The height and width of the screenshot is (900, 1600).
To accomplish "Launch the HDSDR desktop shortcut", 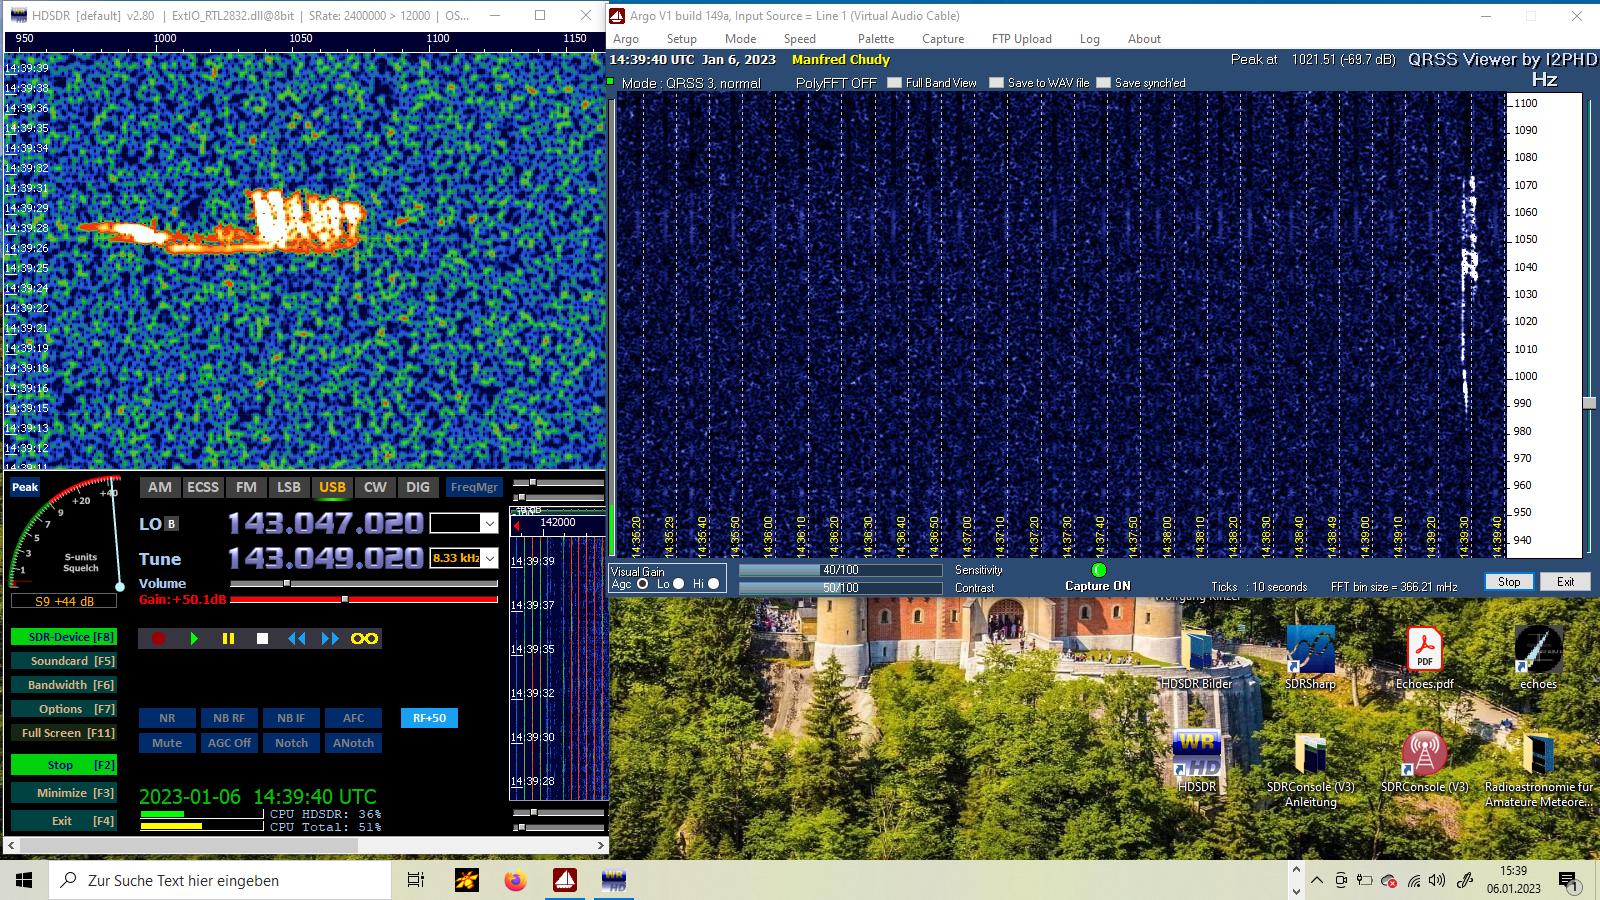I will pyautogui.click(x=1196, y=762).
